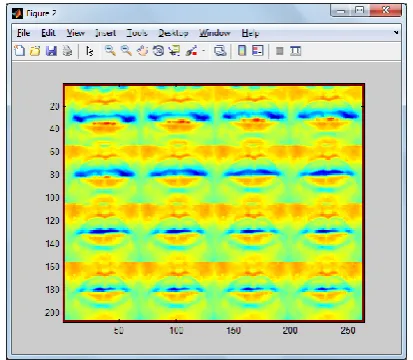
Task: Select the Zoom Out magnifier tool
Action: click(x=126, y=51)
